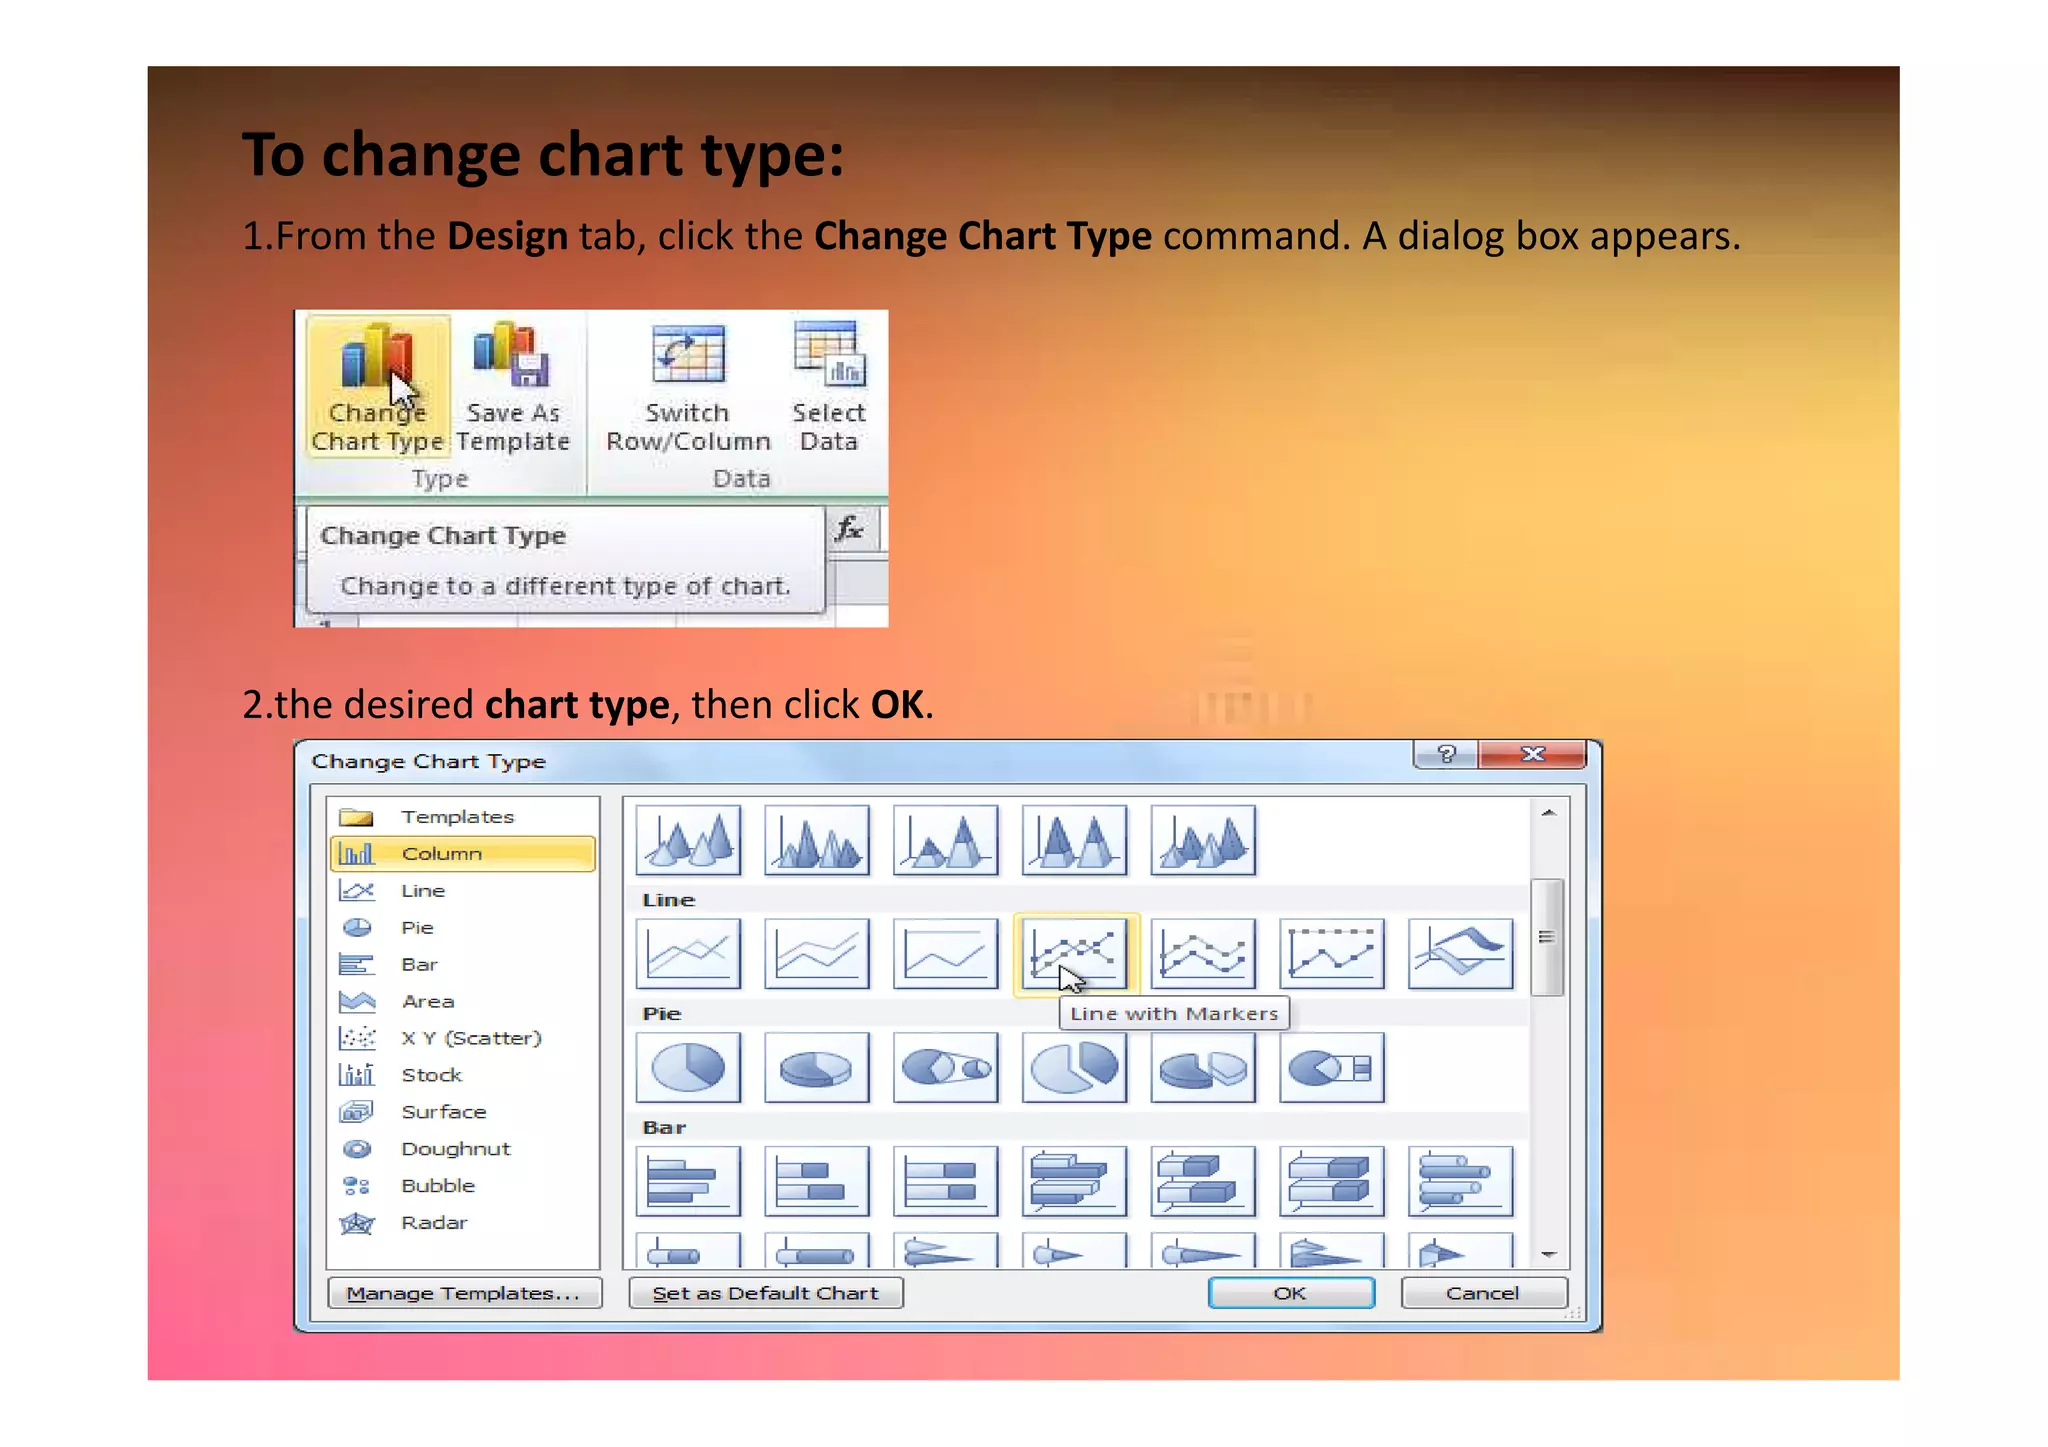Image resolution: width=2048 pixels, height=1447 pixels.
Task: Pick the 100% Stacked Bar chart thumbnail
Action: coord(946,1181)
